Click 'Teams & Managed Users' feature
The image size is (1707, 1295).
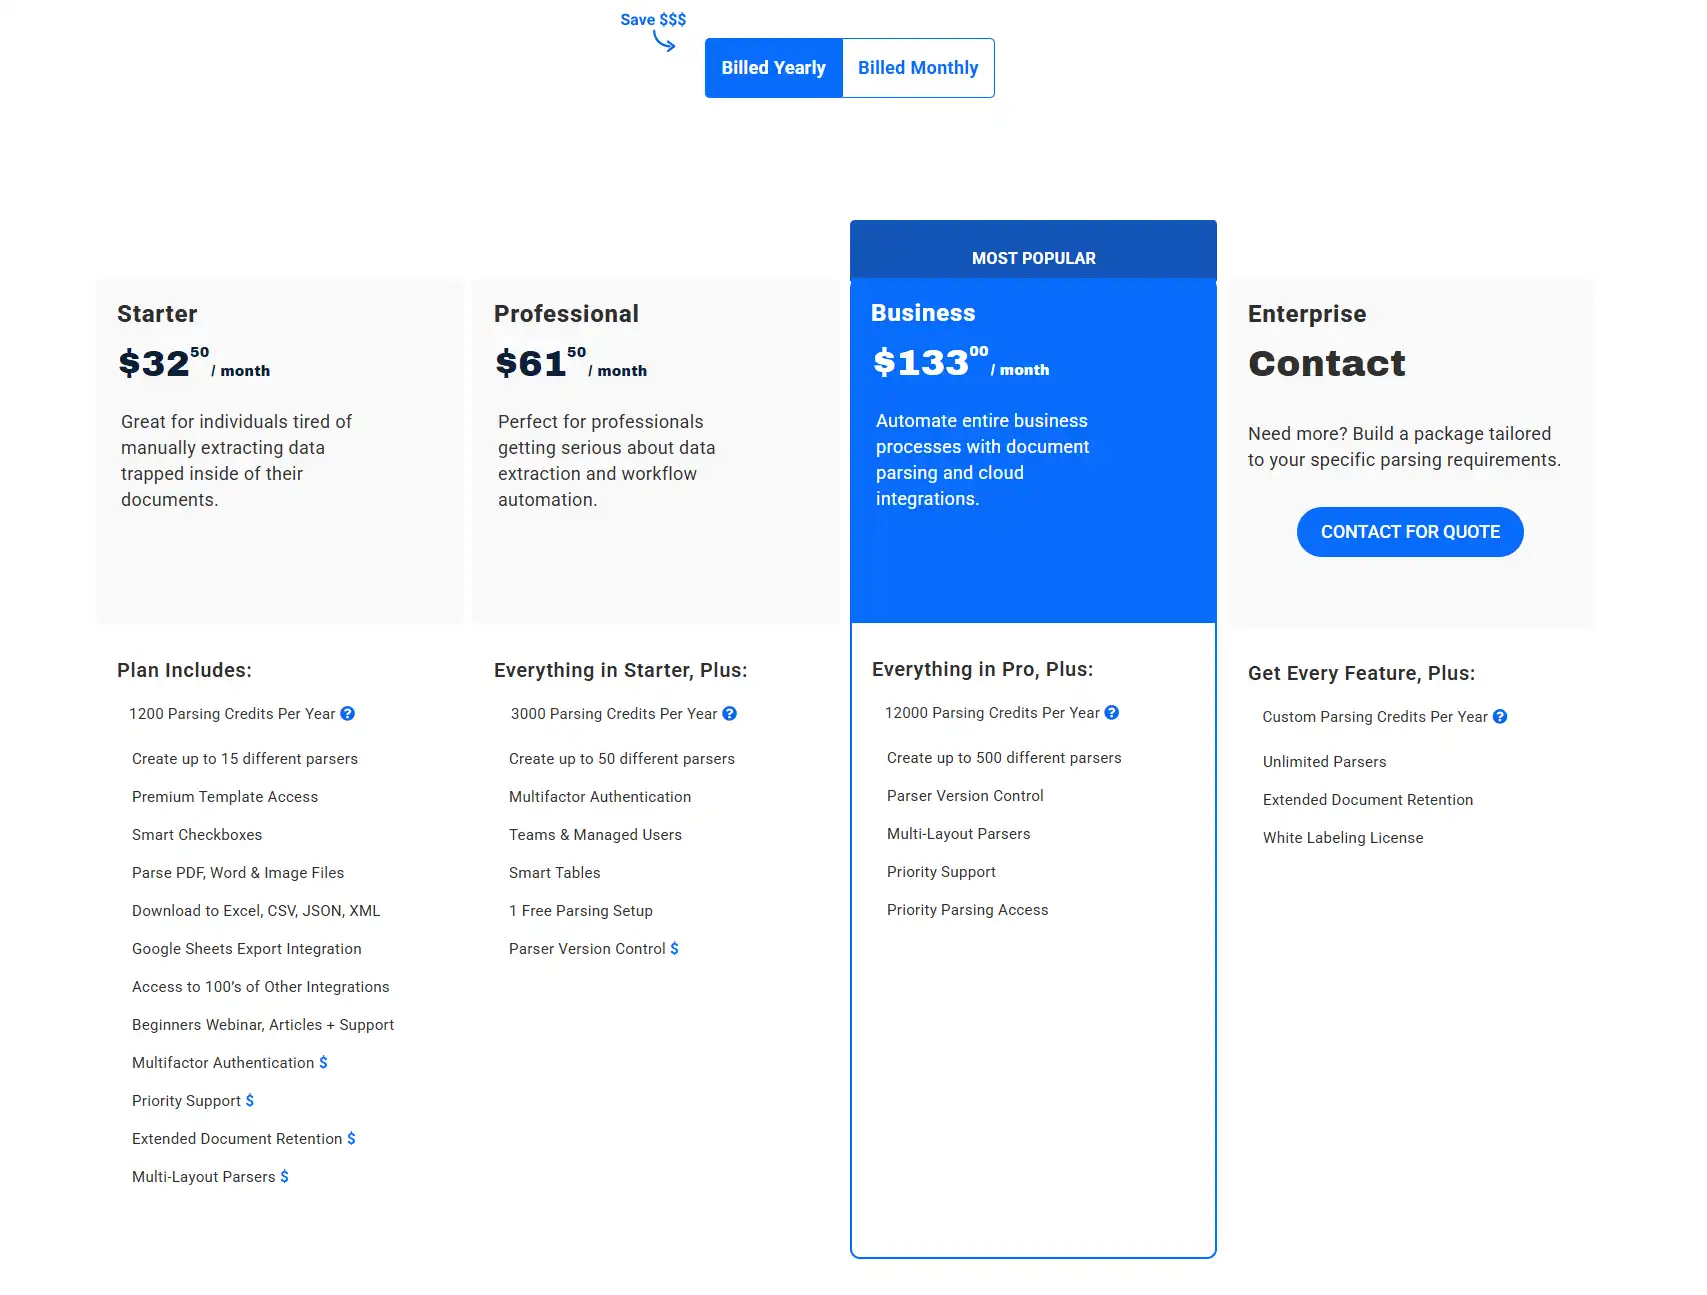click(x=595, y=835)
